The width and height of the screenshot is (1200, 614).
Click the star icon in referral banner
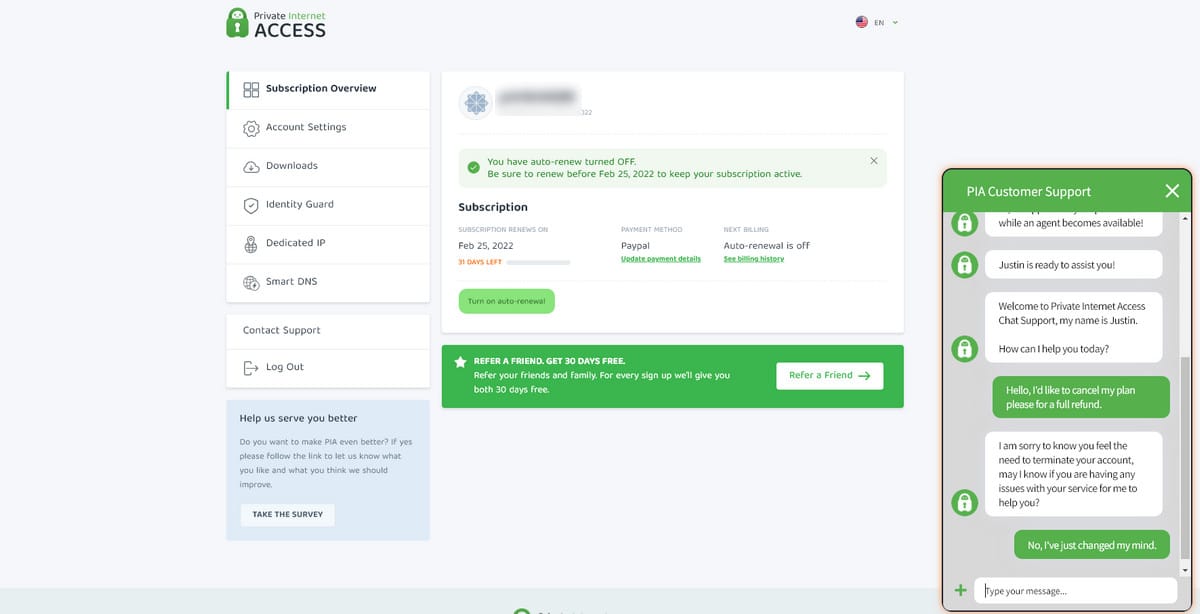[x=460, y=361]
